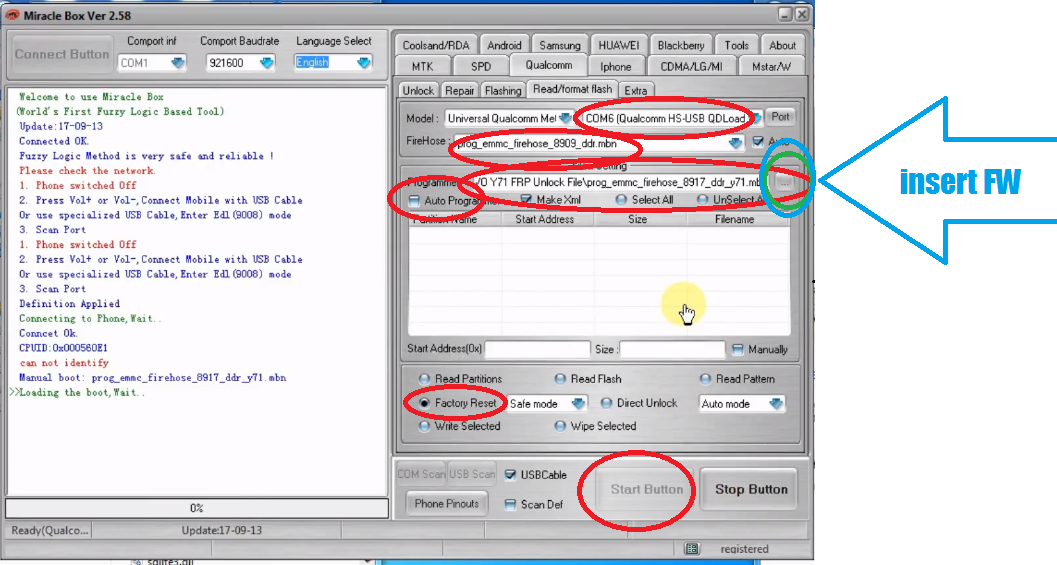Open the Auto mode dropdown
Viewport: 1057px width, 565px height.
pos(776,403)
